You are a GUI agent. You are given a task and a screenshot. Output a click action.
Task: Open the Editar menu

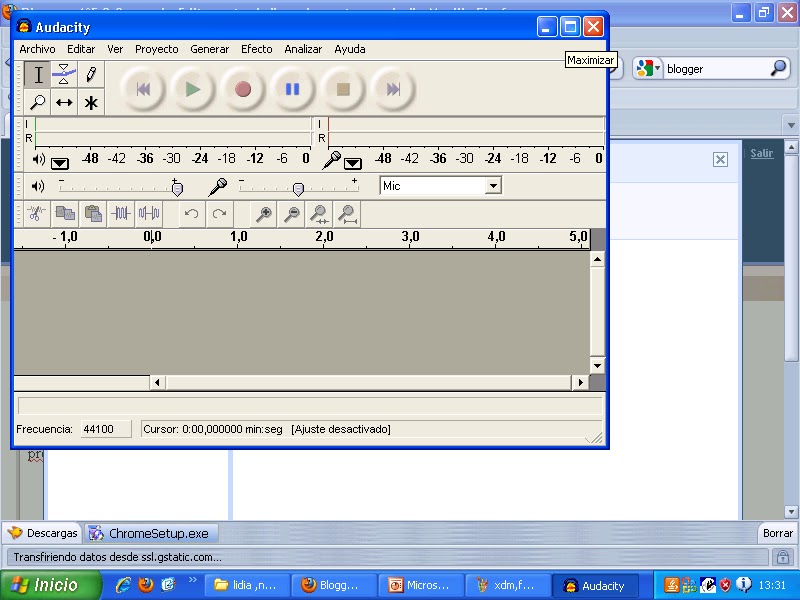[81, 49]
